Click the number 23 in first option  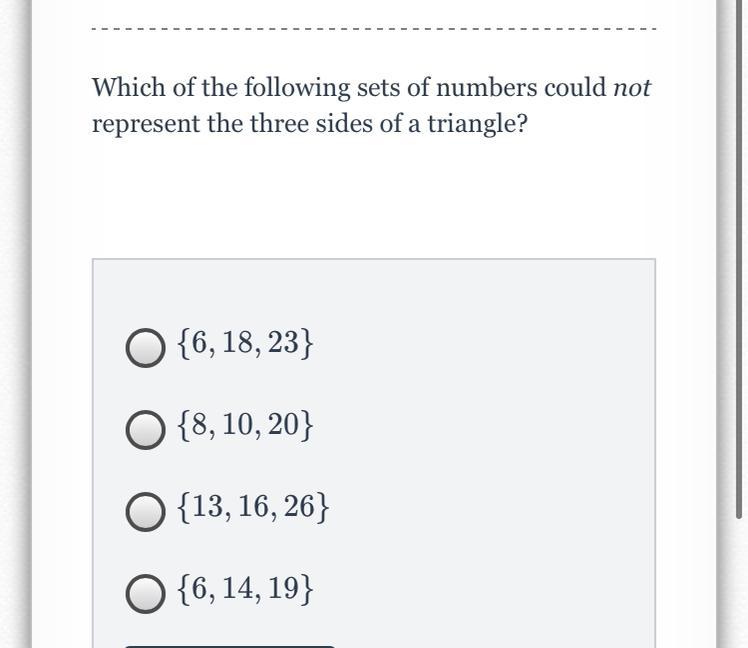pyautogui.click(x=283, y=343)
